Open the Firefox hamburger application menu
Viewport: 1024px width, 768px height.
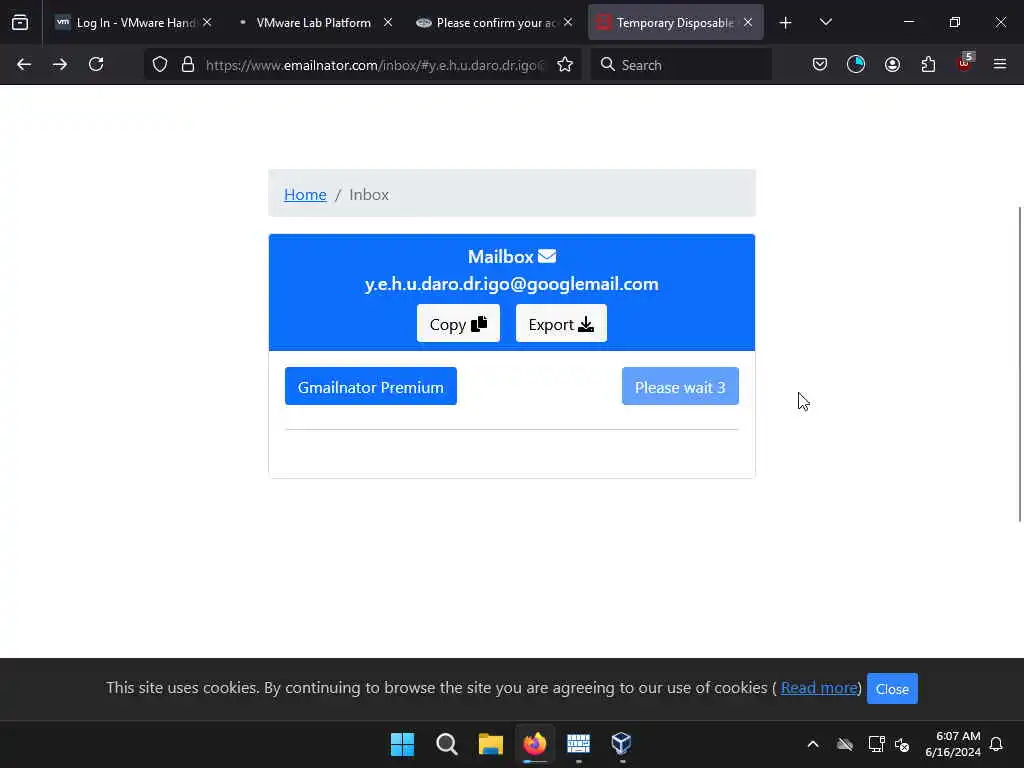[1000, 64]
